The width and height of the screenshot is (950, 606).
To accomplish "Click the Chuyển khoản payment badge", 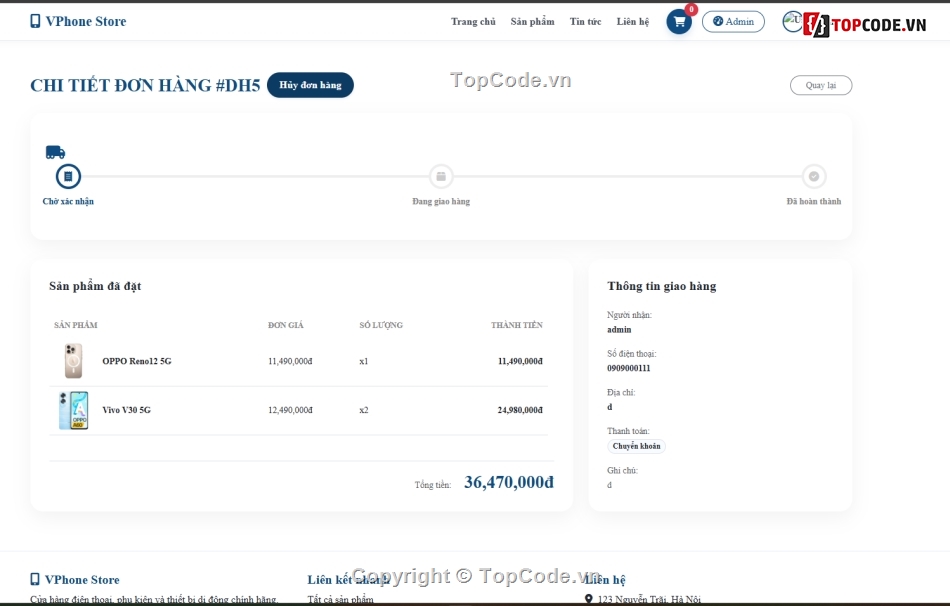I will point(636,446).
